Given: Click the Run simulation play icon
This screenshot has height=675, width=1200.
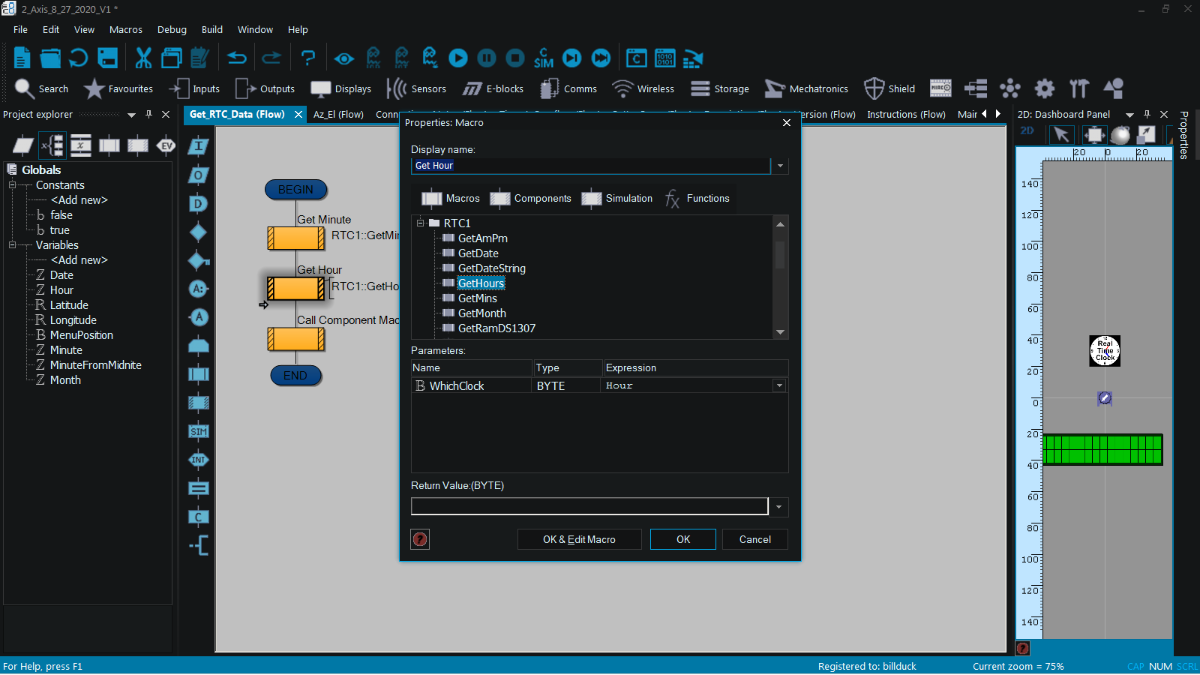Looking at the screenshot, I should coord(458,58).
